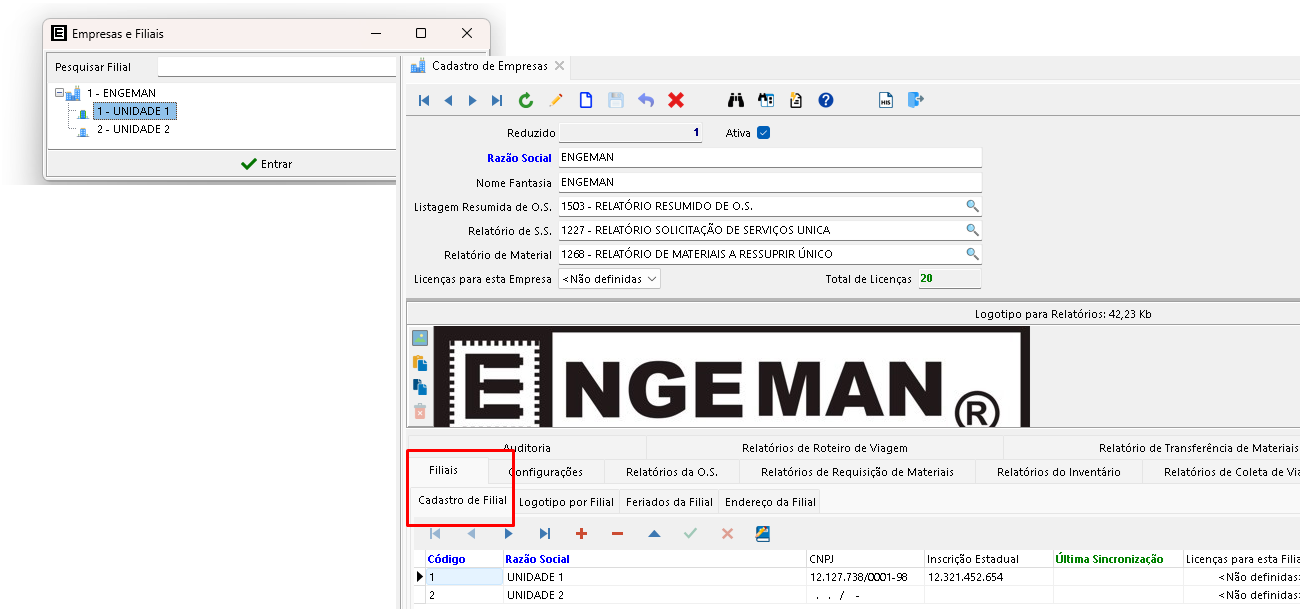Create a new record with the blank page icon
The image size is (1300, 609).
pyautogui.click(x=586, y=100)
